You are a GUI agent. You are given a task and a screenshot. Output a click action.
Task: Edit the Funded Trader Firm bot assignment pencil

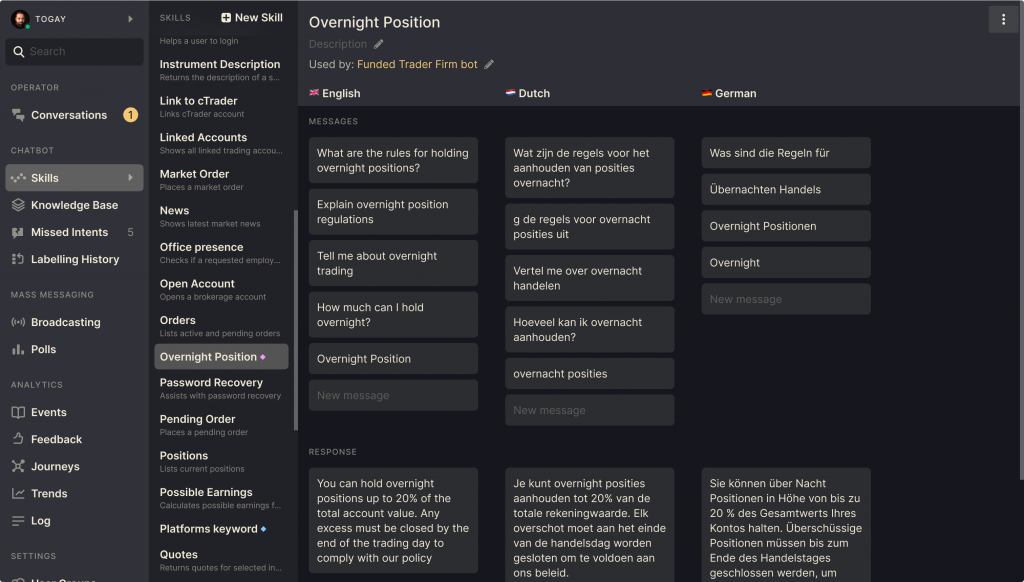click(x=489, y=65)
